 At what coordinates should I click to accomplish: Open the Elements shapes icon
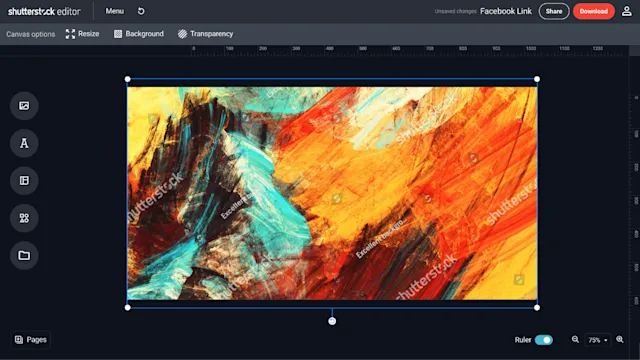(x=24, y=218)
